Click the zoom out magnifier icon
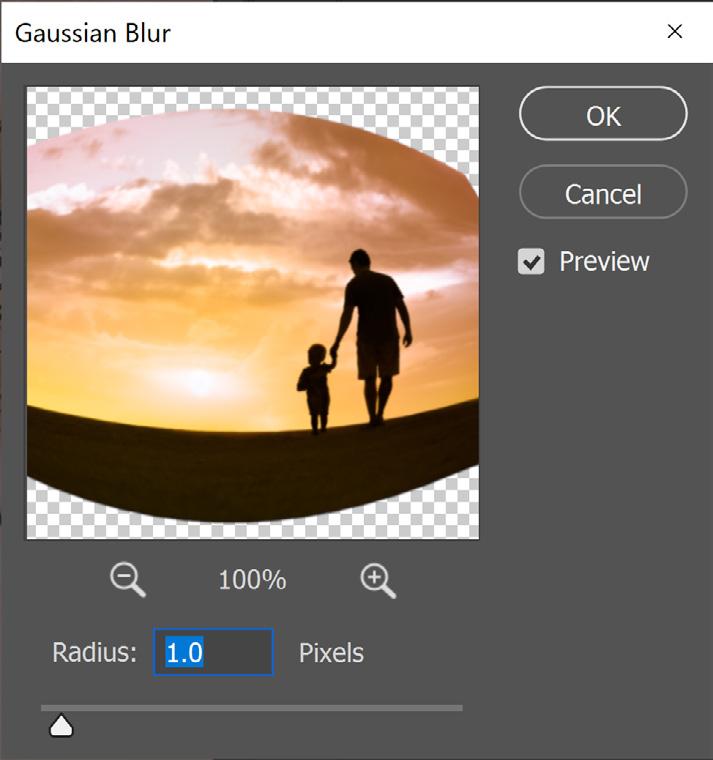The width and height of the screenshot is (713, 760). click(x=127, y=580)
